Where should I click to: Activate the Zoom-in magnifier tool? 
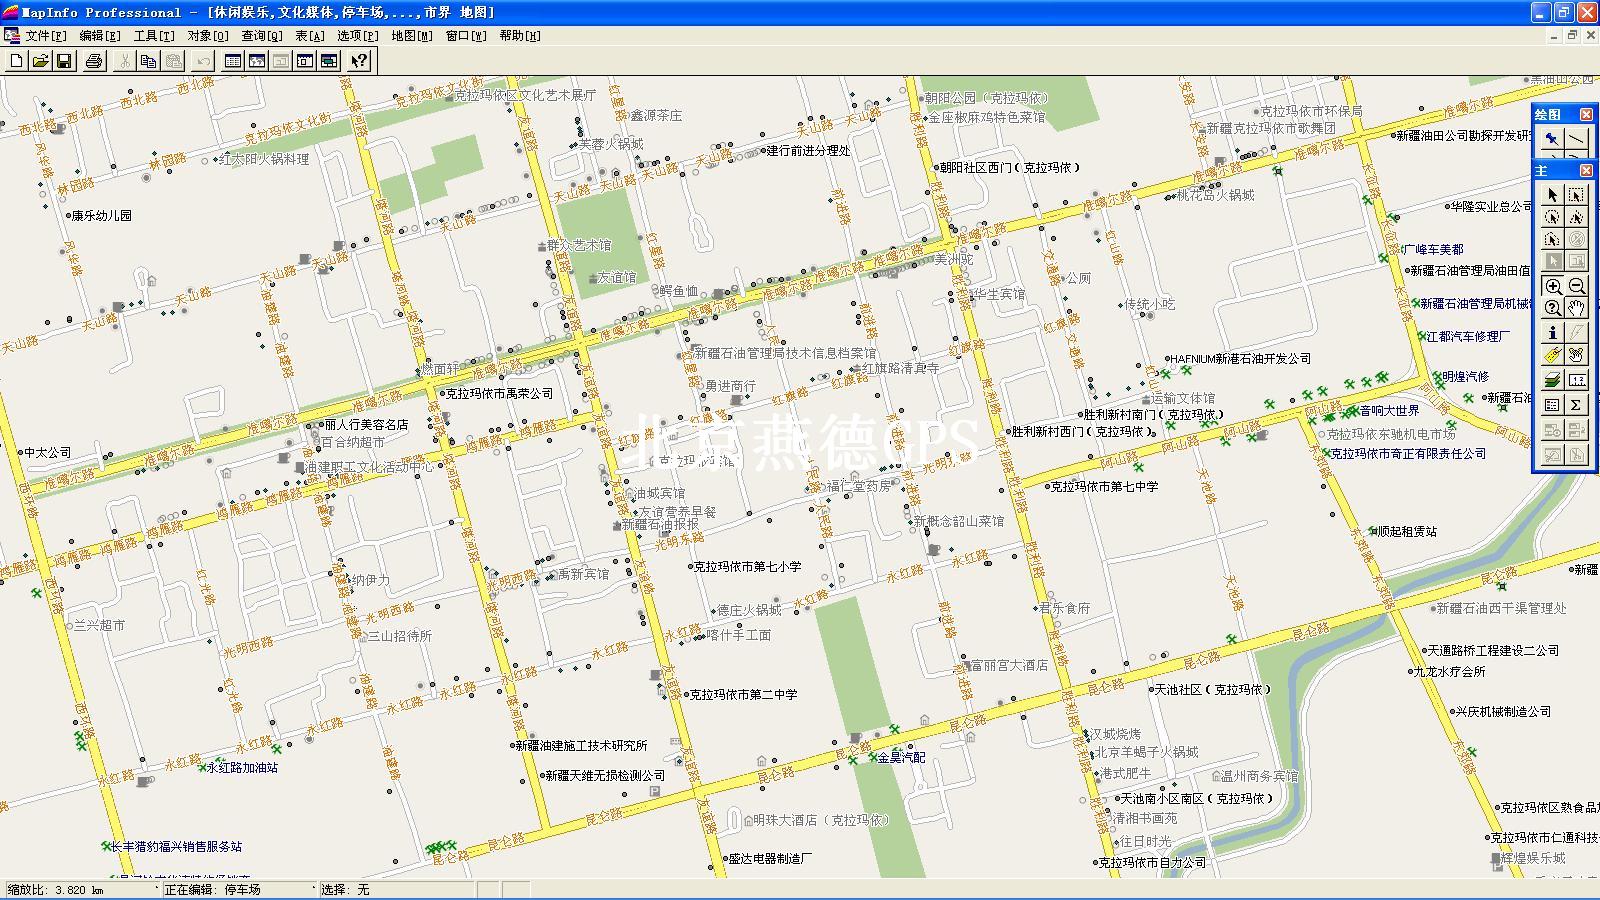[x=1552, y=286]
